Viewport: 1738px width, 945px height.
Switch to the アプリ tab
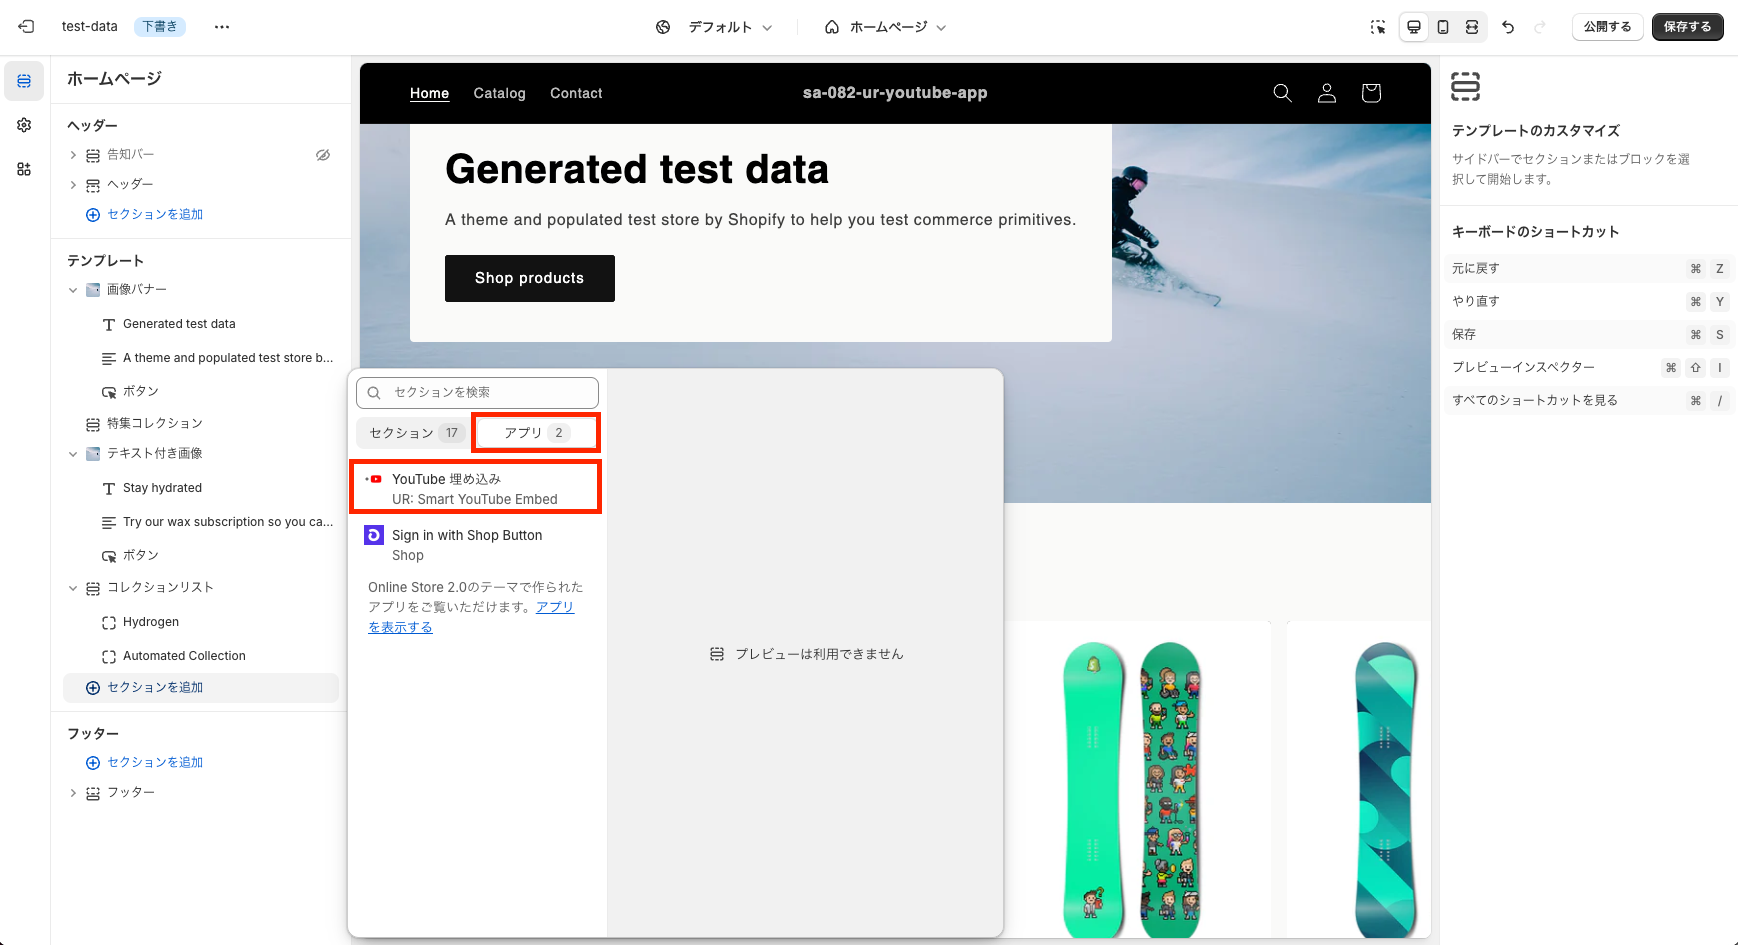pos(535,432)
